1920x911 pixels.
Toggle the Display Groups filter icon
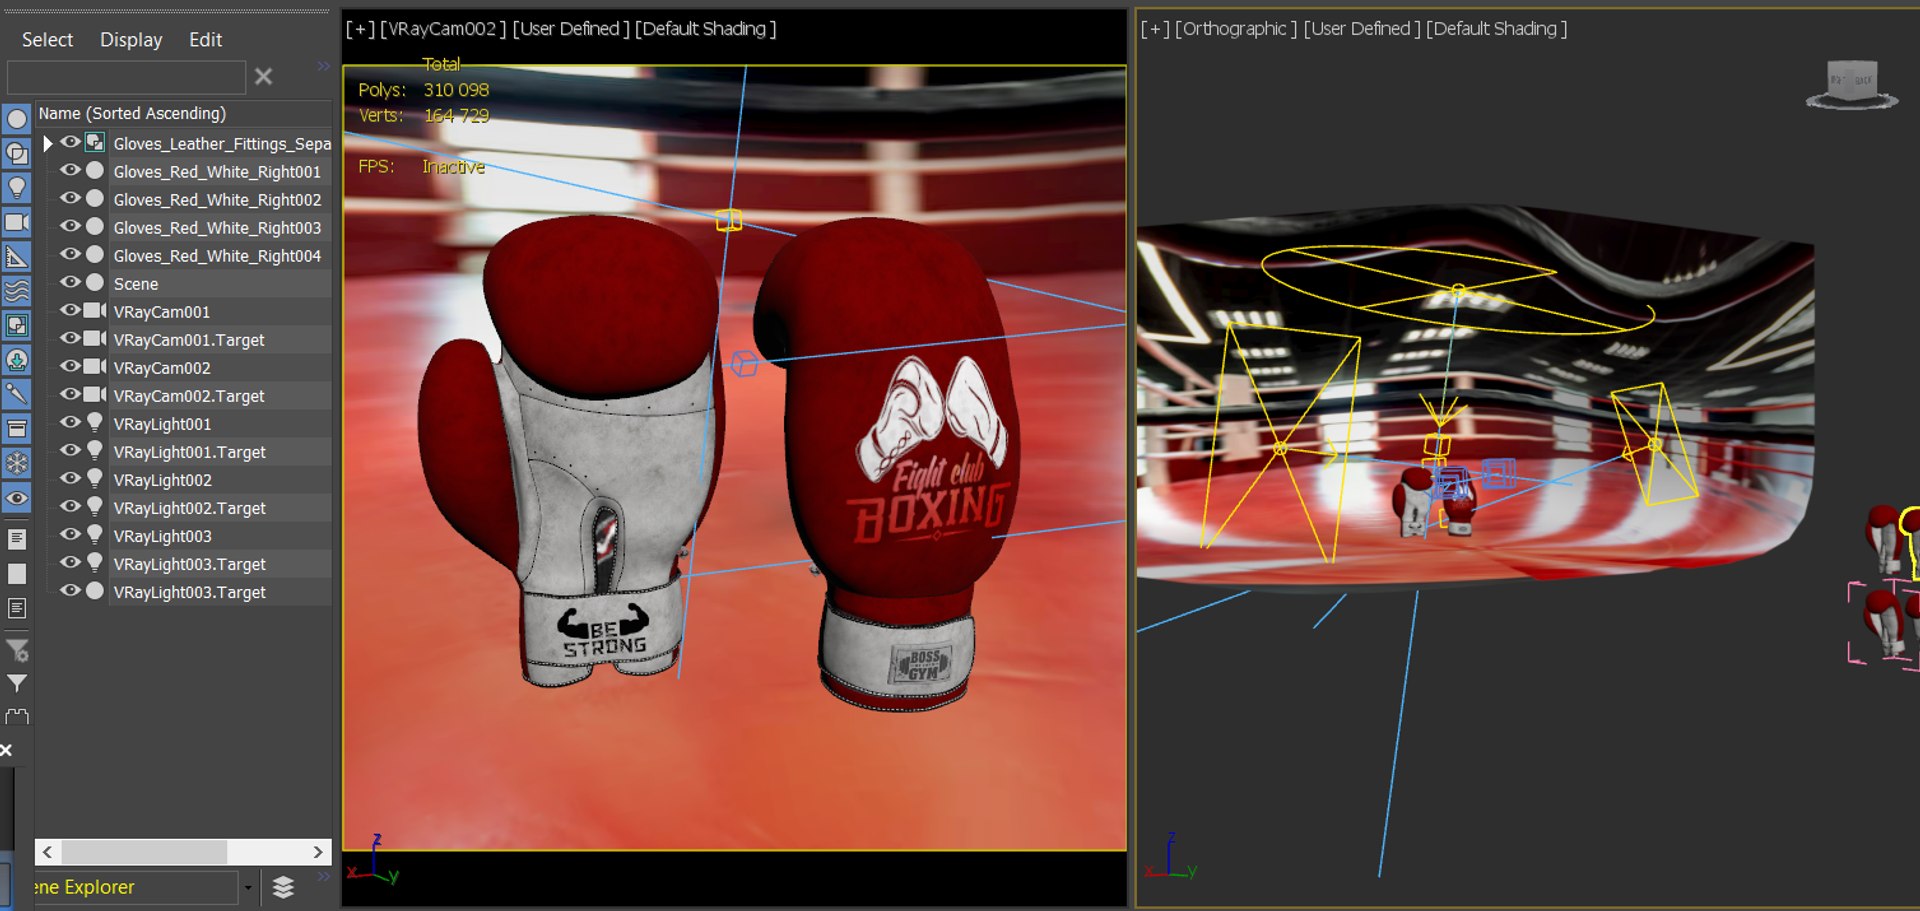(17, 325)
